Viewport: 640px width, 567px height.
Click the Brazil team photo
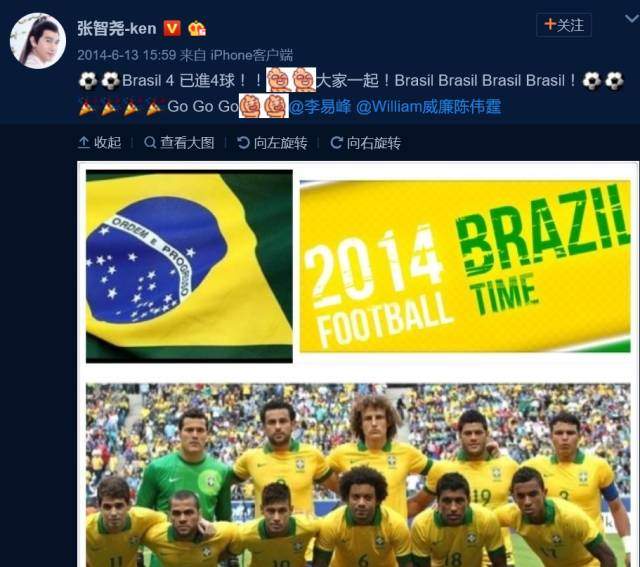[x=358, y=475]
